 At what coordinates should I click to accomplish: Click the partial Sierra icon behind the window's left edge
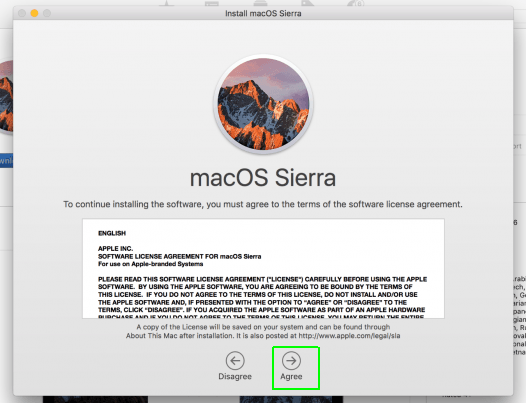tap(6, 96)
